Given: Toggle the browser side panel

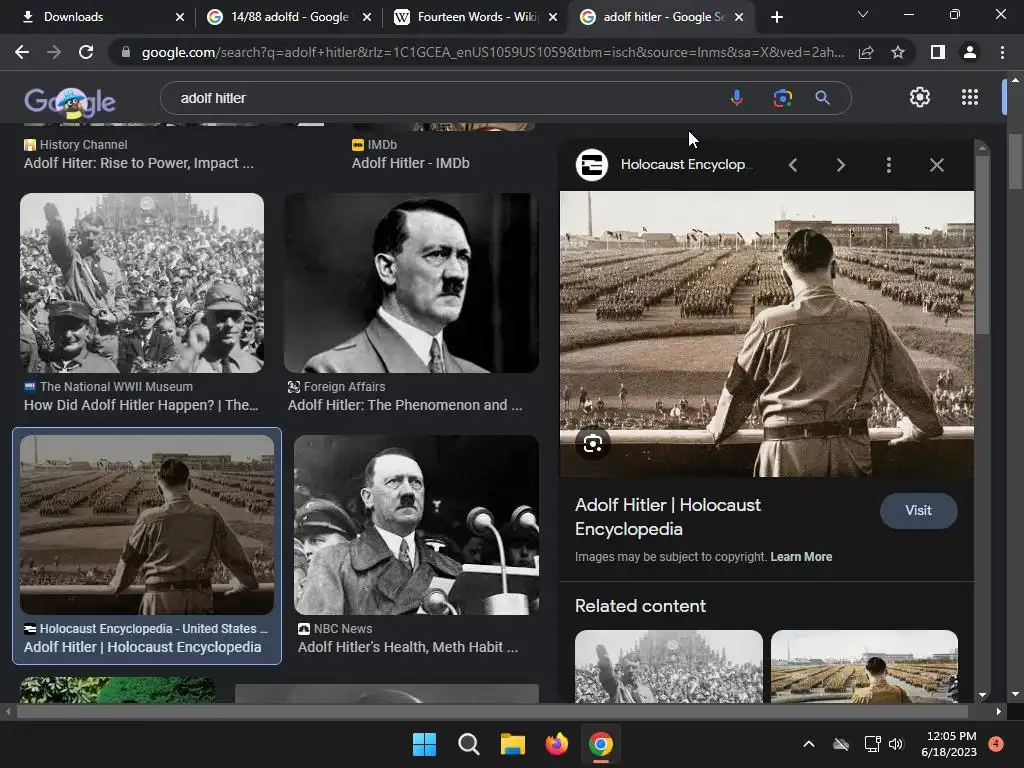Looking at the screenshot, I should tap(938, 52).
